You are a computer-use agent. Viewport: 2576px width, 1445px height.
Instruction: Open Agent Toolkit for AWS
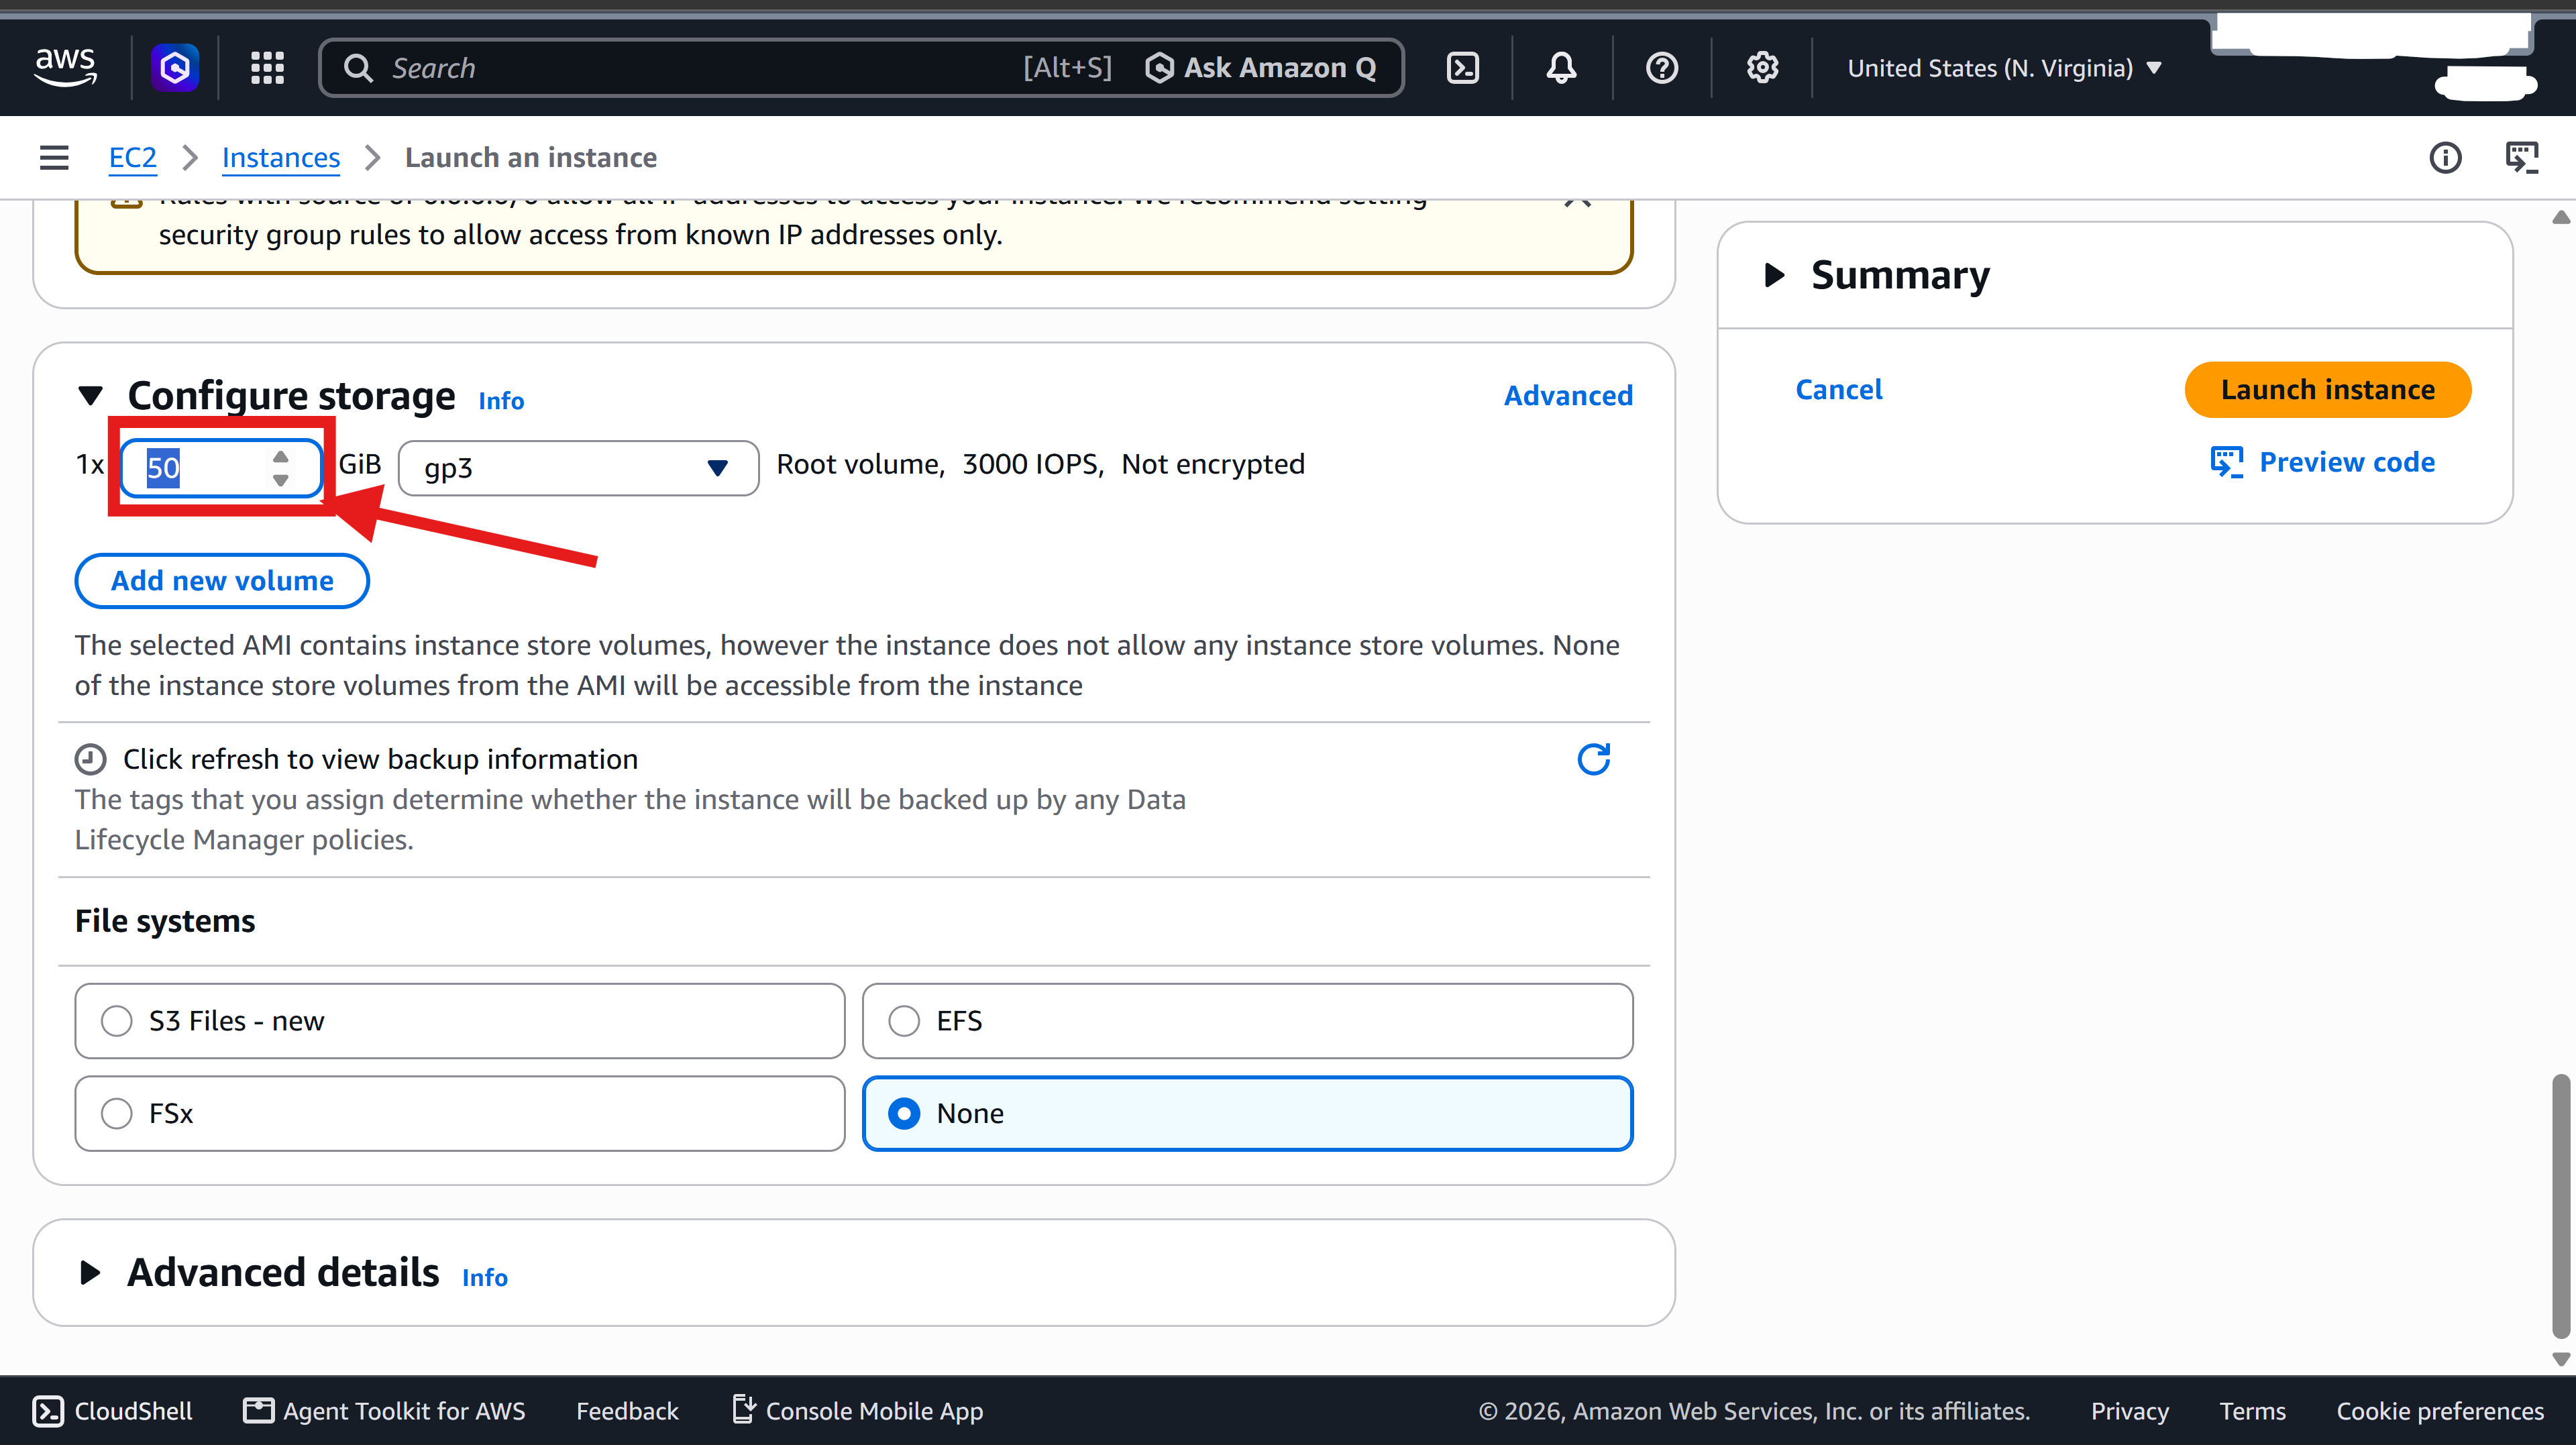pos(384,1410)
